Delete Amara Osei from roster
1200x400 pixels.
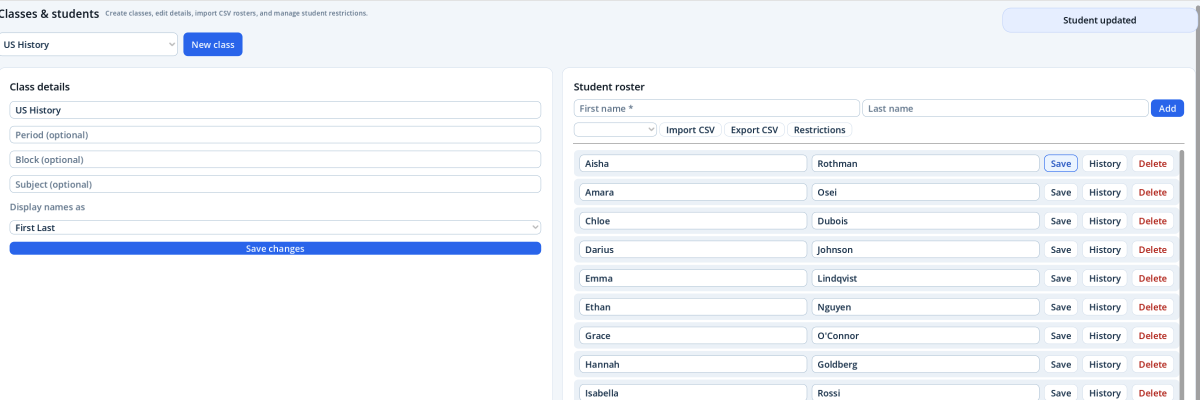[1153, 192]
